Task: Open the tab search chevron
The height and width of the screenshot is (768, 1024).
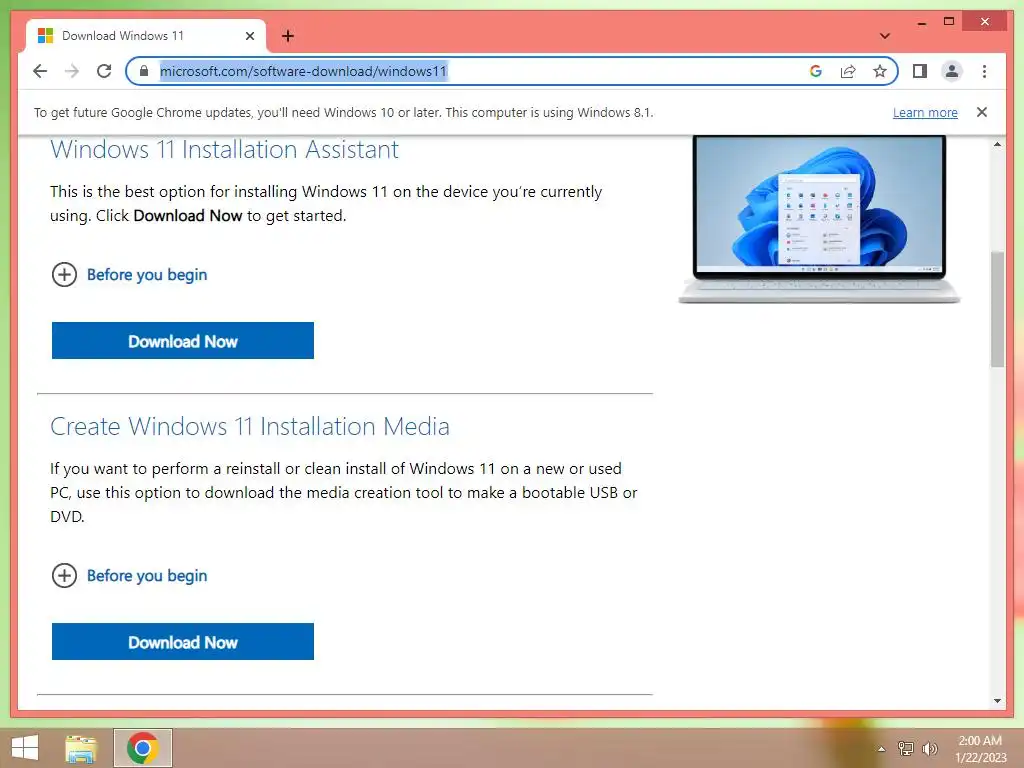Action: [x=884, y=36]
